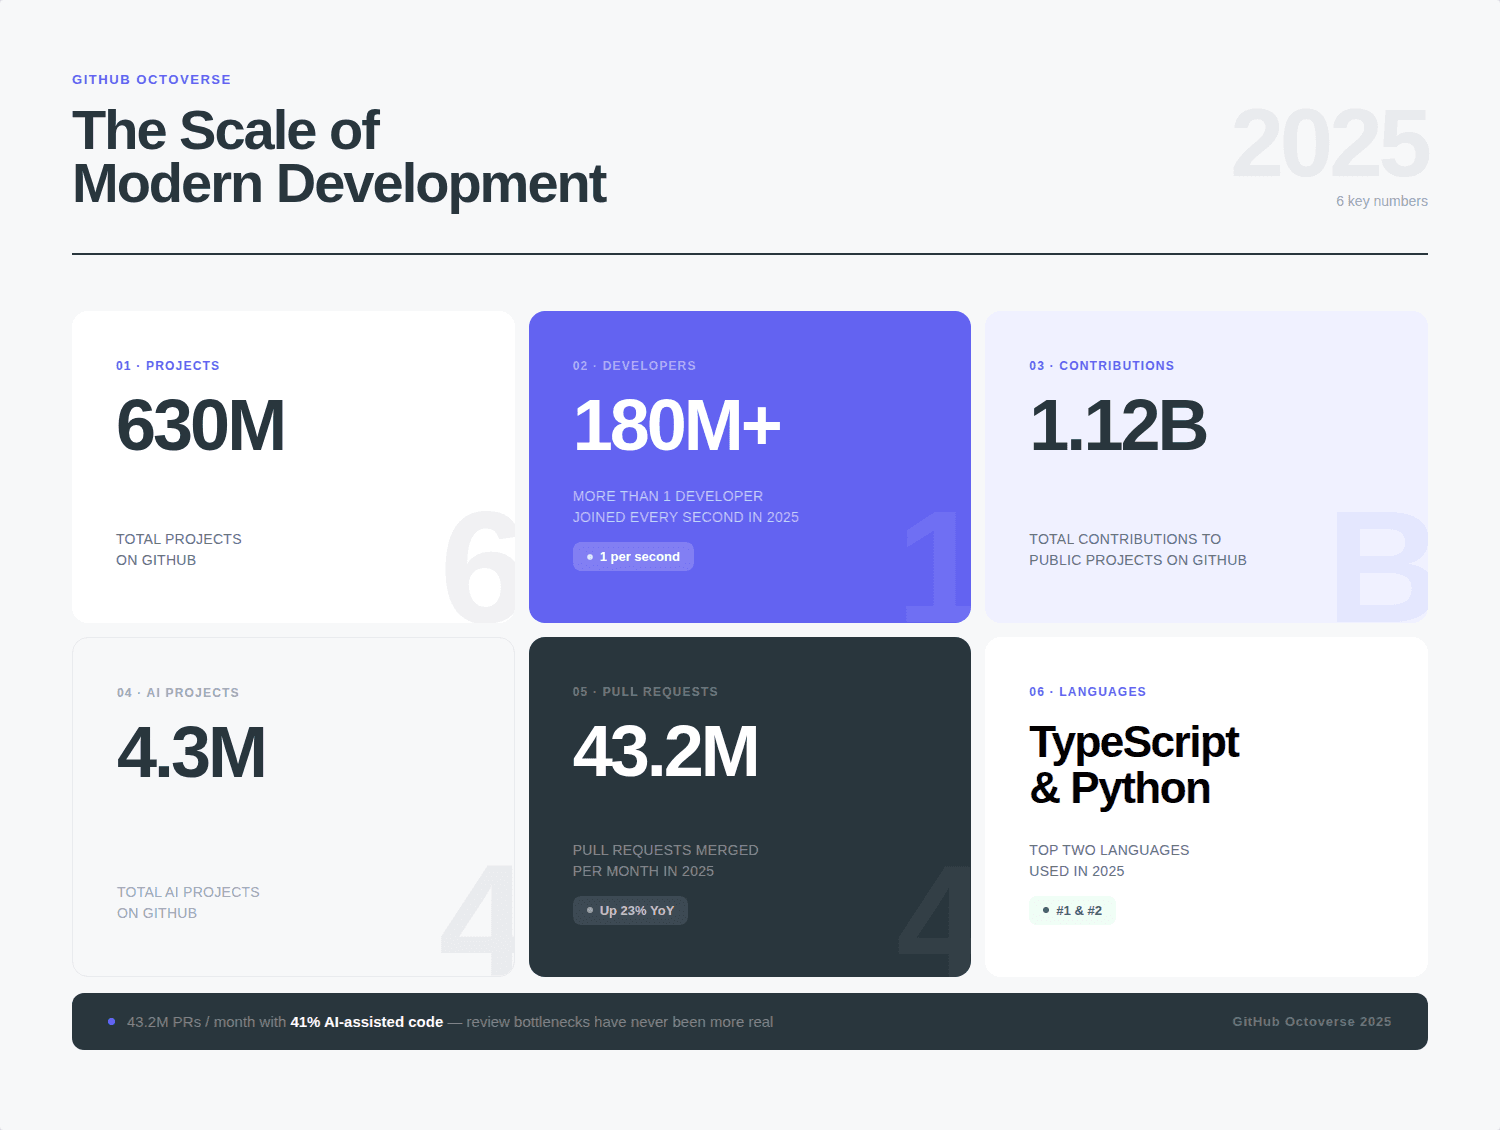This screenshot has width=1500, height=1130.
Task: Click the TOTAL CONTRIBUTIONS TO PUBLIC PROJECTS text
Action: [x=1138, y=549]
